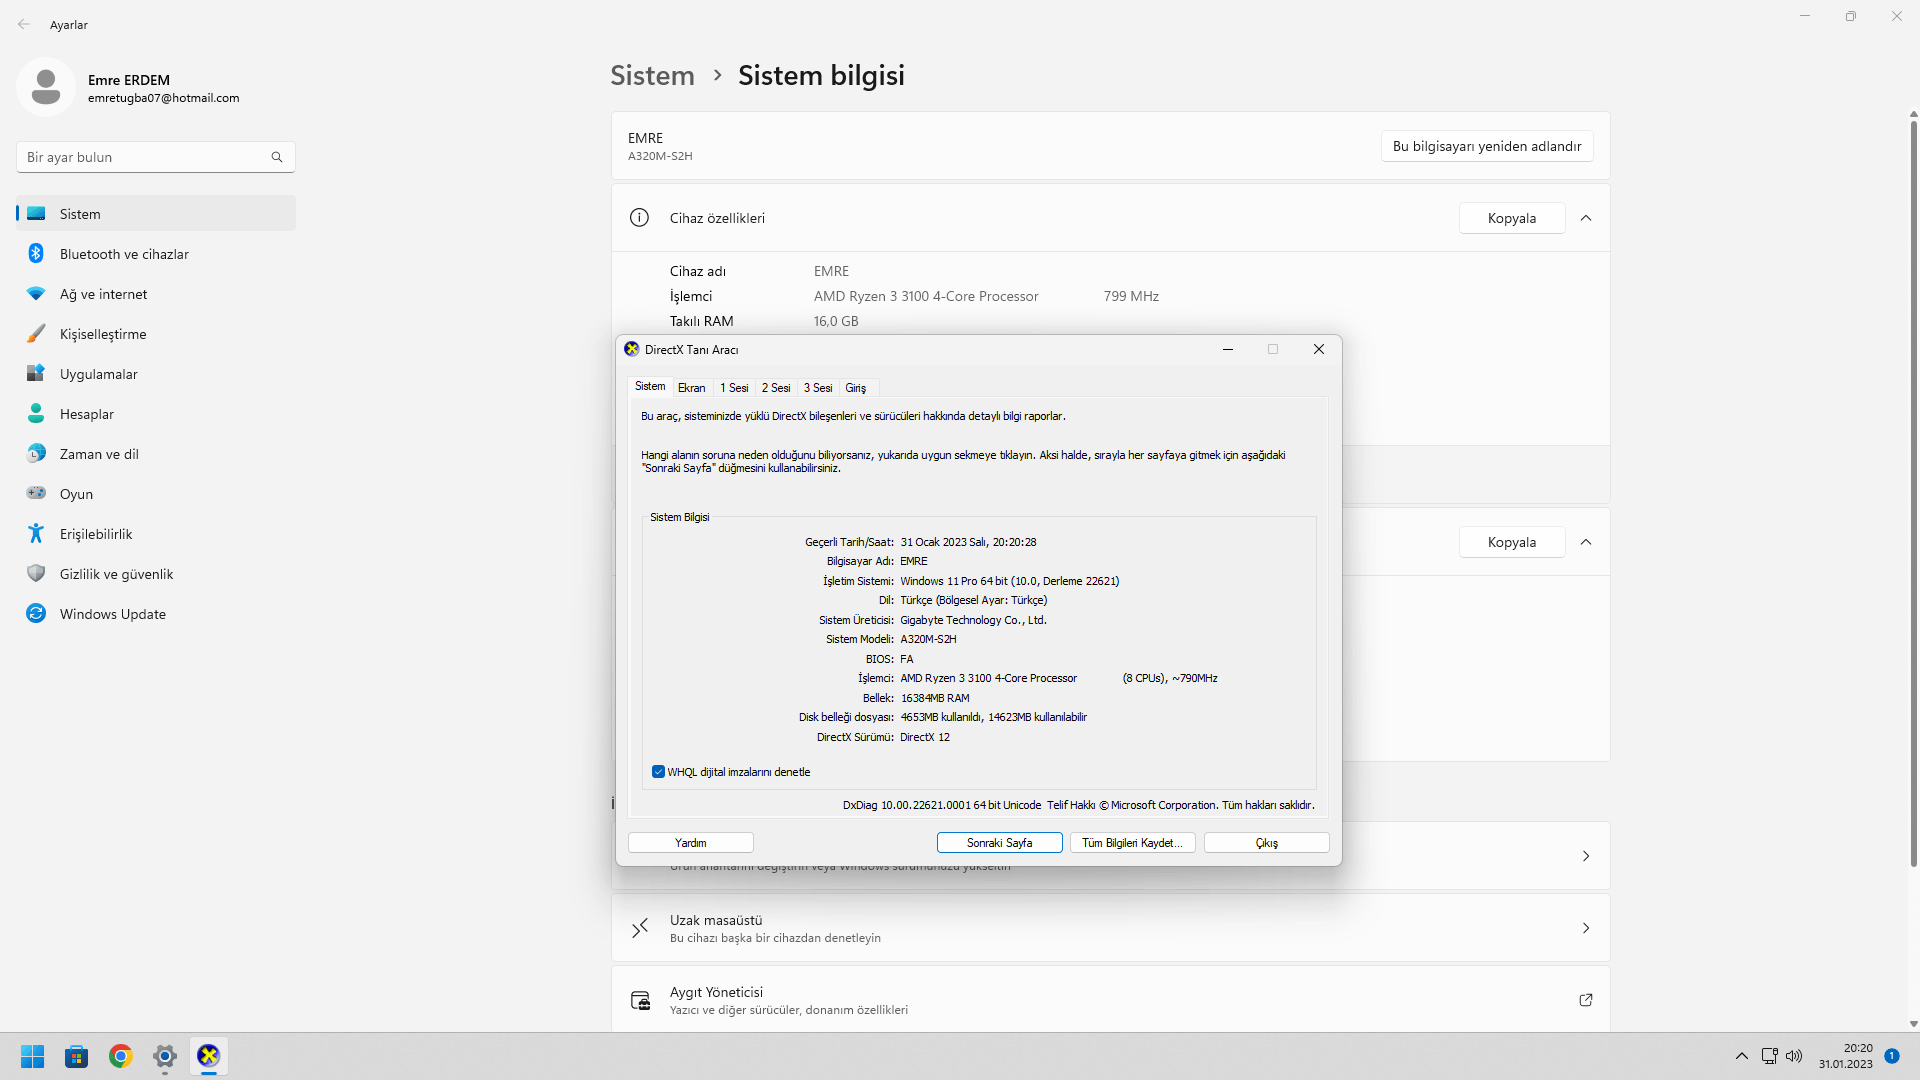The height and width of the screenshot is (1080, 1920).
Task: Click Bu bilgisayarı yeniden adlandır button
Action: (1486, 146)
